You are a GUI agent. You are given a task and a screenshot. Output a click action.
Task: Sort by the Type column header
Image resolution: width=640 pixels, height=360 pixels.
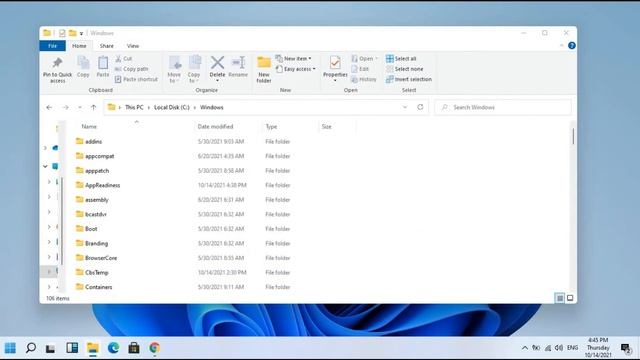(271, 127)
